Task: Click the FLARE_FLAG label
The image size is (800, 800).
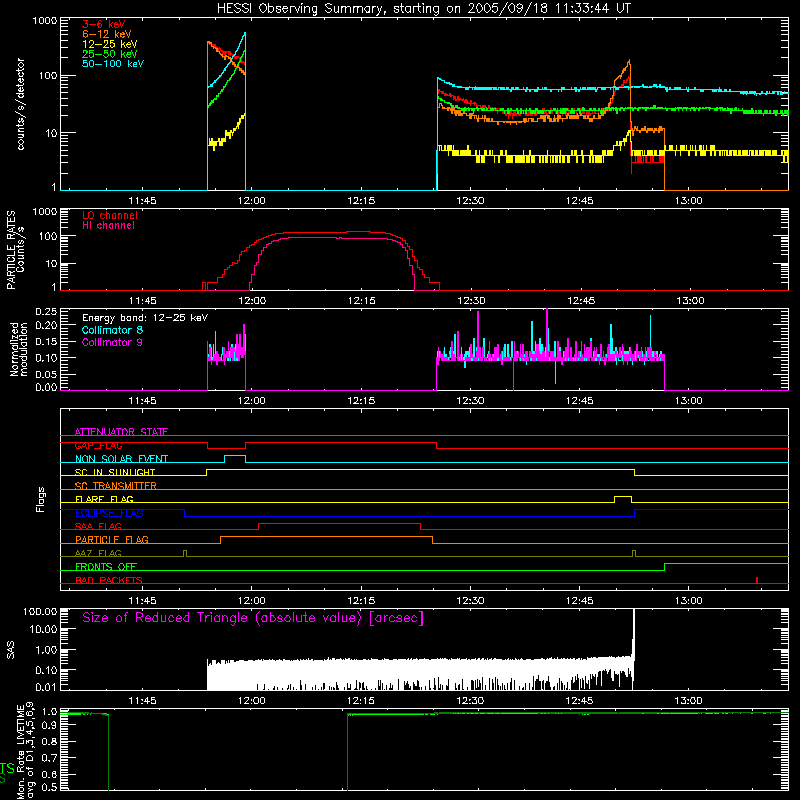Action: tap(104, 499)
